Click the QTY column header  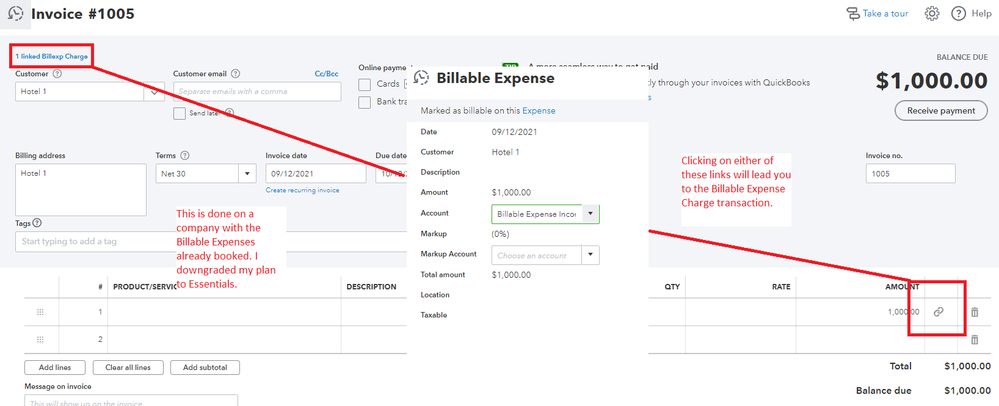tap(672, 287)
